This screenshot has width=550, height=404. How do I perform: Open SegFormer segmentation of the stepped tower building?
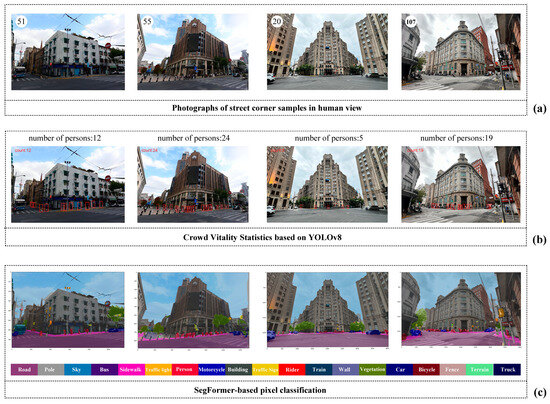[328, 310]
